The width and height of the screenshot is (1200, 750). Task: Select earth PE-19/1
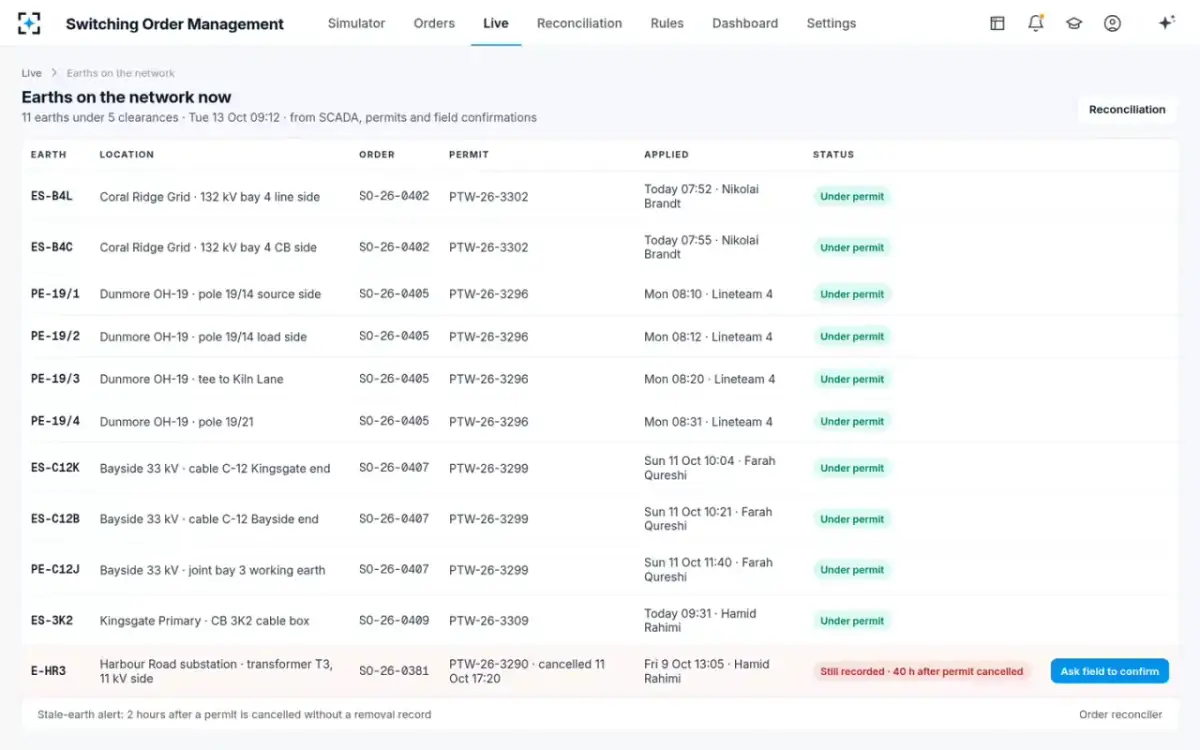click(55, 294)
